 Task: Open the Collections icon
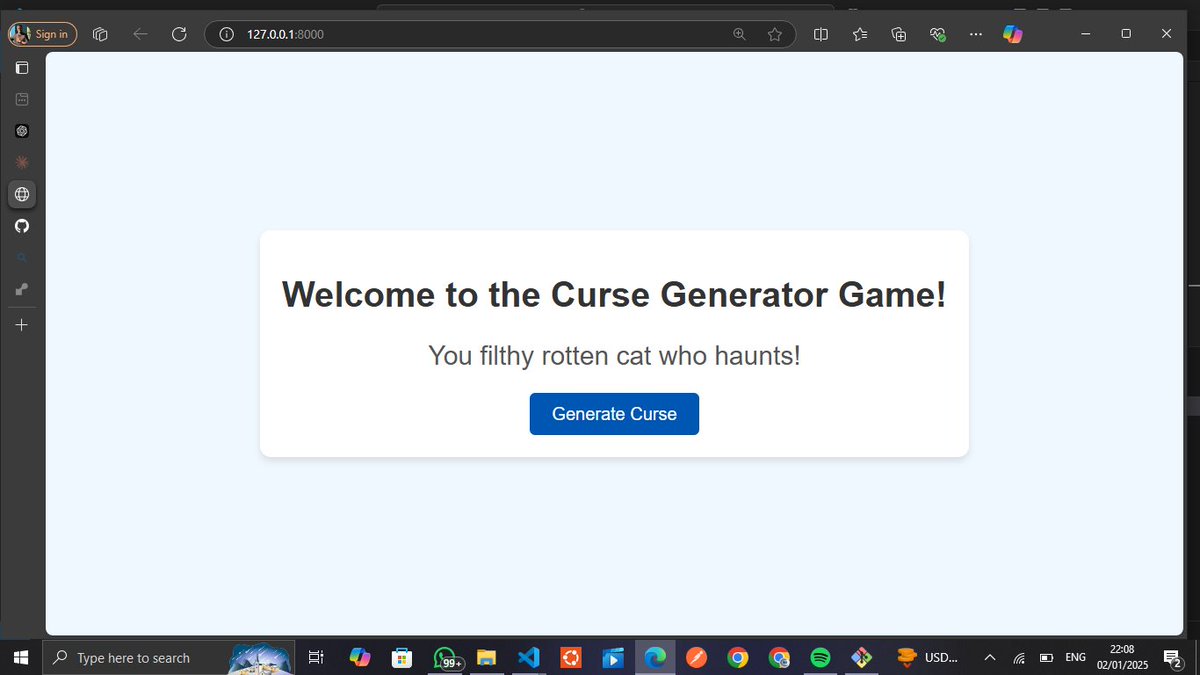899,34
